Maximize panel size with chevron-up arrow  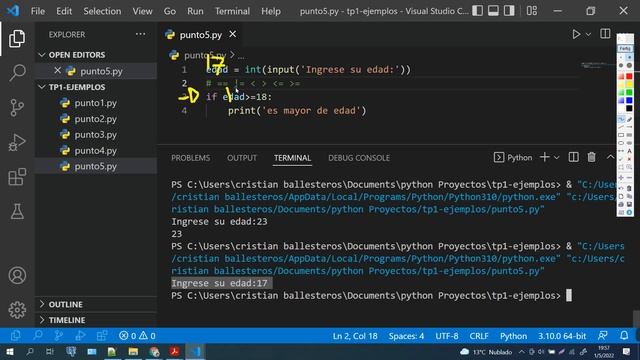tap(610, 157)
